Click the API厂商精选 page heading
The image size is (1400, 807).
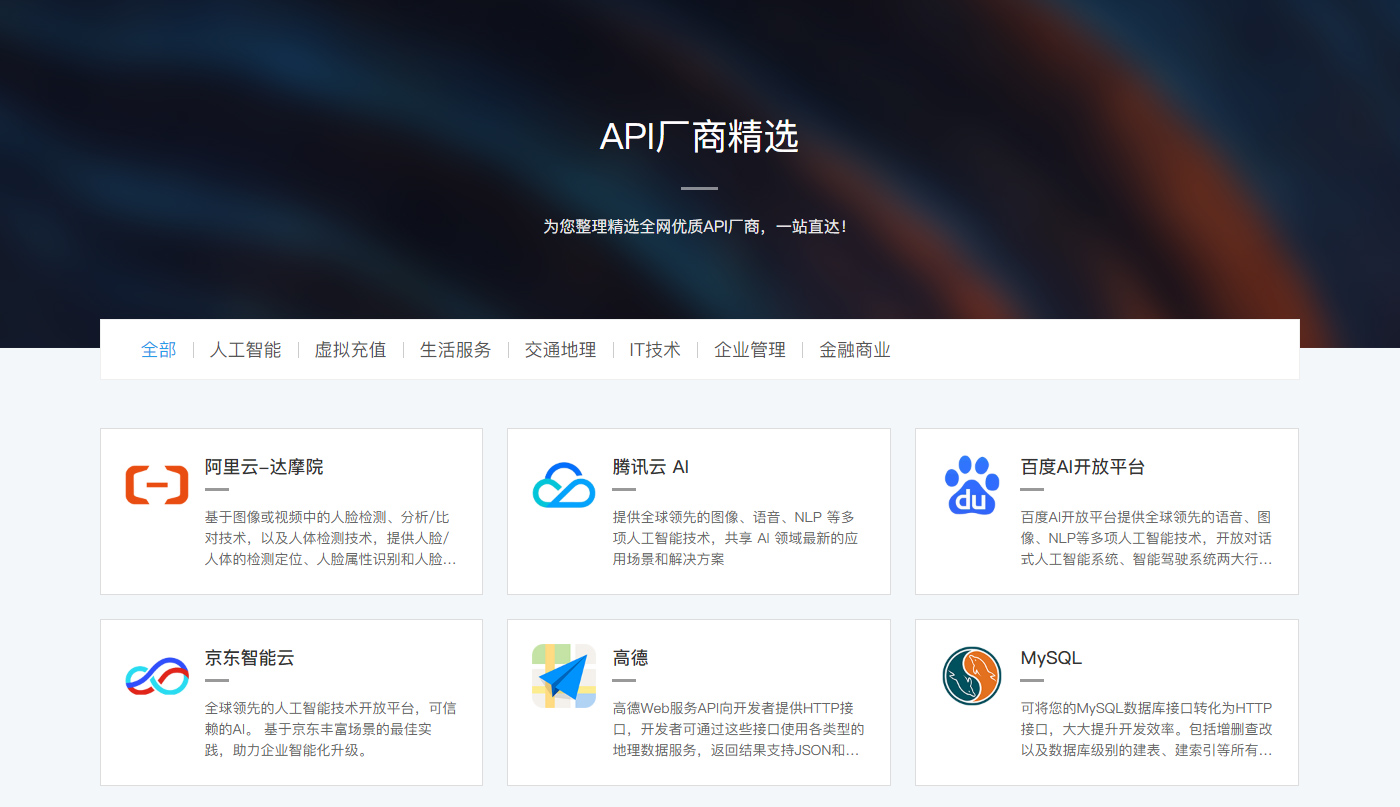coord(699,137)
